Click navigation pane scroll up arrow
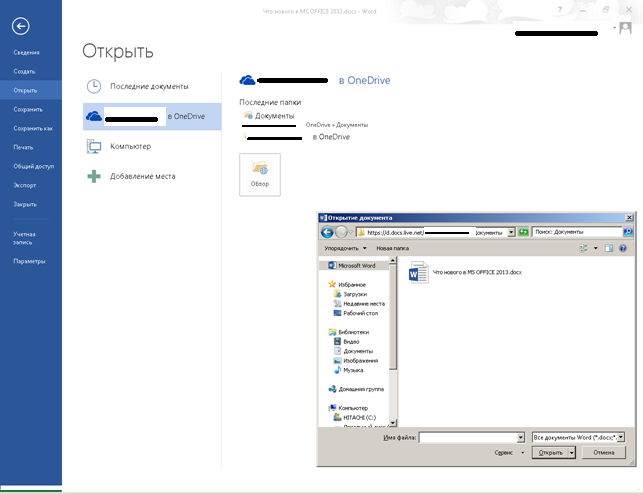643x494 pixels. (392, 260)
